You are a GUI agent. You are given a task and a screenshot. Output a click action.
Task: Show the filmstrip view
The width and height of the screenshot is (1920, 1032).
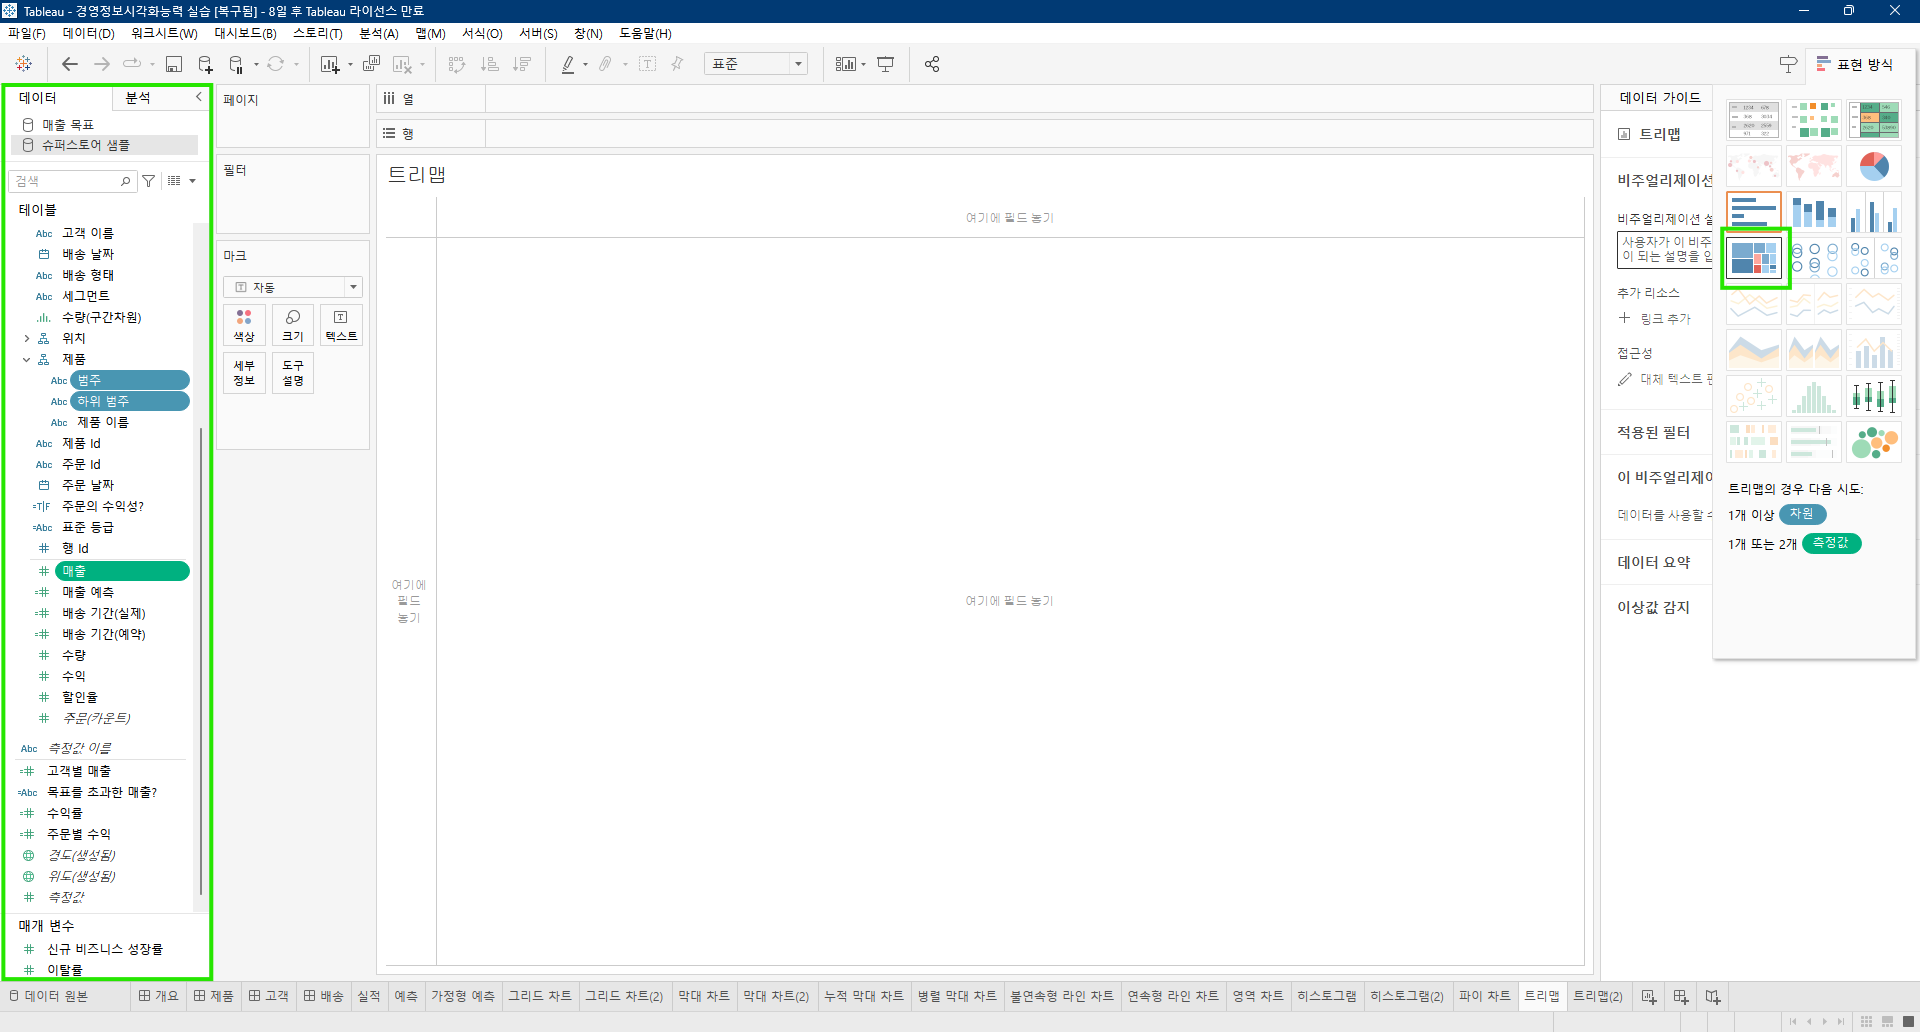1887,1021
